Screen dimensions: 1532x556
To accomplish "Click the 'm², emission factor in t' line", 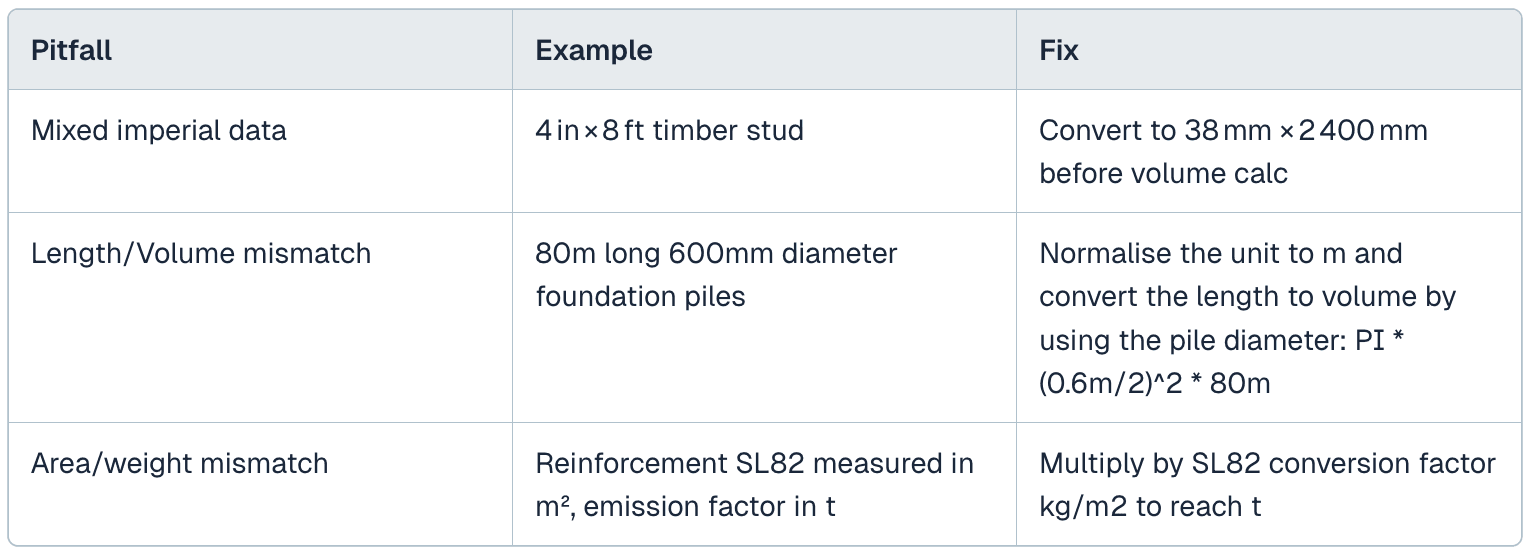I will (685, 506).
